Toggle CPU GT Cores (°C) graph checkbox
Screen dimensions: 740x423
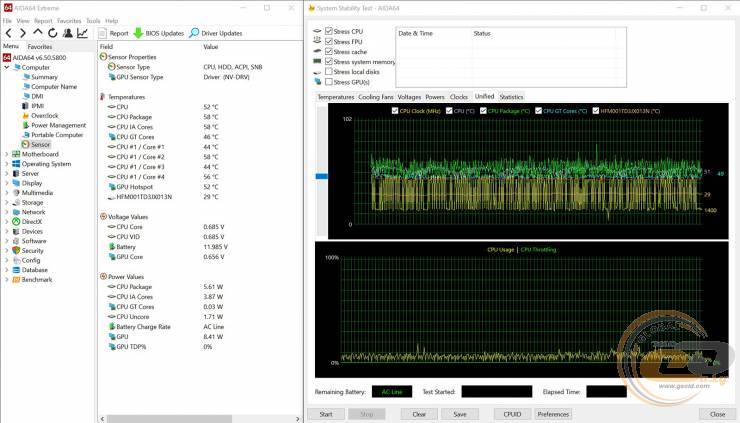538,110
